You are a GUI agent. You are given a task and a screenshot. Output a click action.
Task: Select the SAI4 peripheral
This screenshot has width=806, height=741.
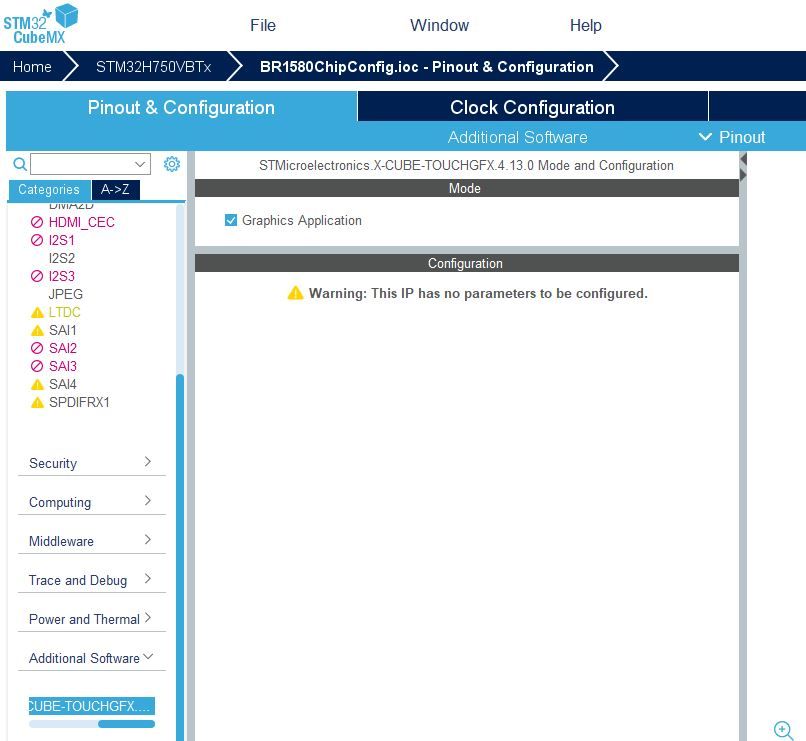pyautogui.click(x=63, y=384)
